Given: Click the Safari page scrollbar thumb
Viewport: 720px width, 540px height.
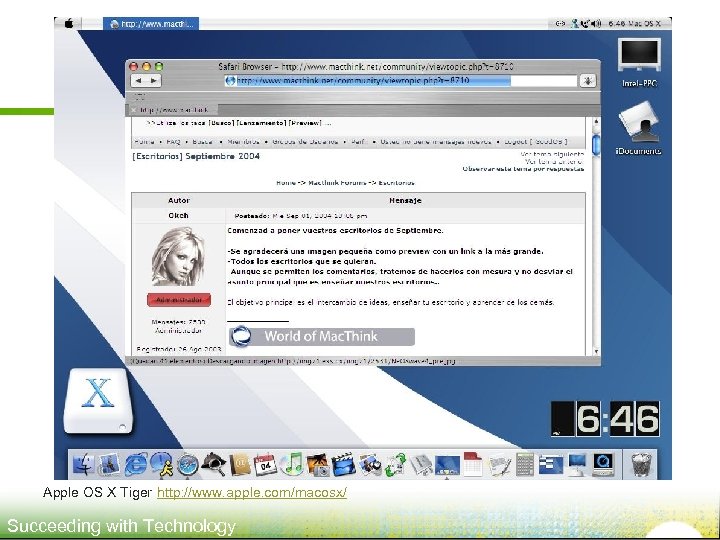Looking at the screenshot, I should (596, 145).
